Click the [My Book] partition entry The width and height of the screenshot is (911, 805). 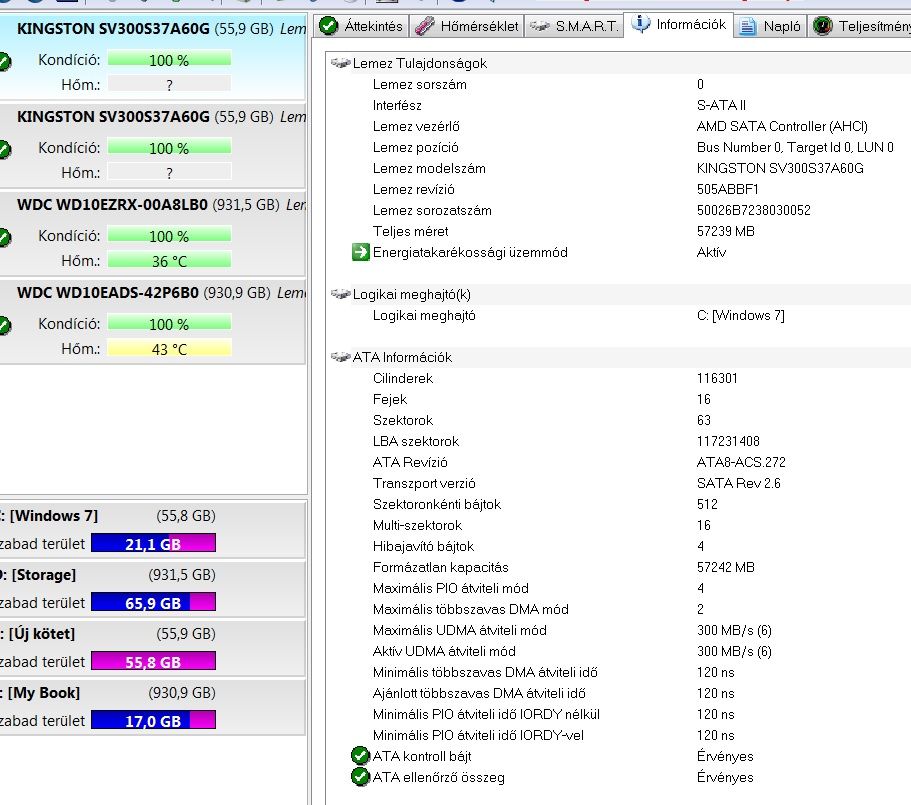coord(152,707)
